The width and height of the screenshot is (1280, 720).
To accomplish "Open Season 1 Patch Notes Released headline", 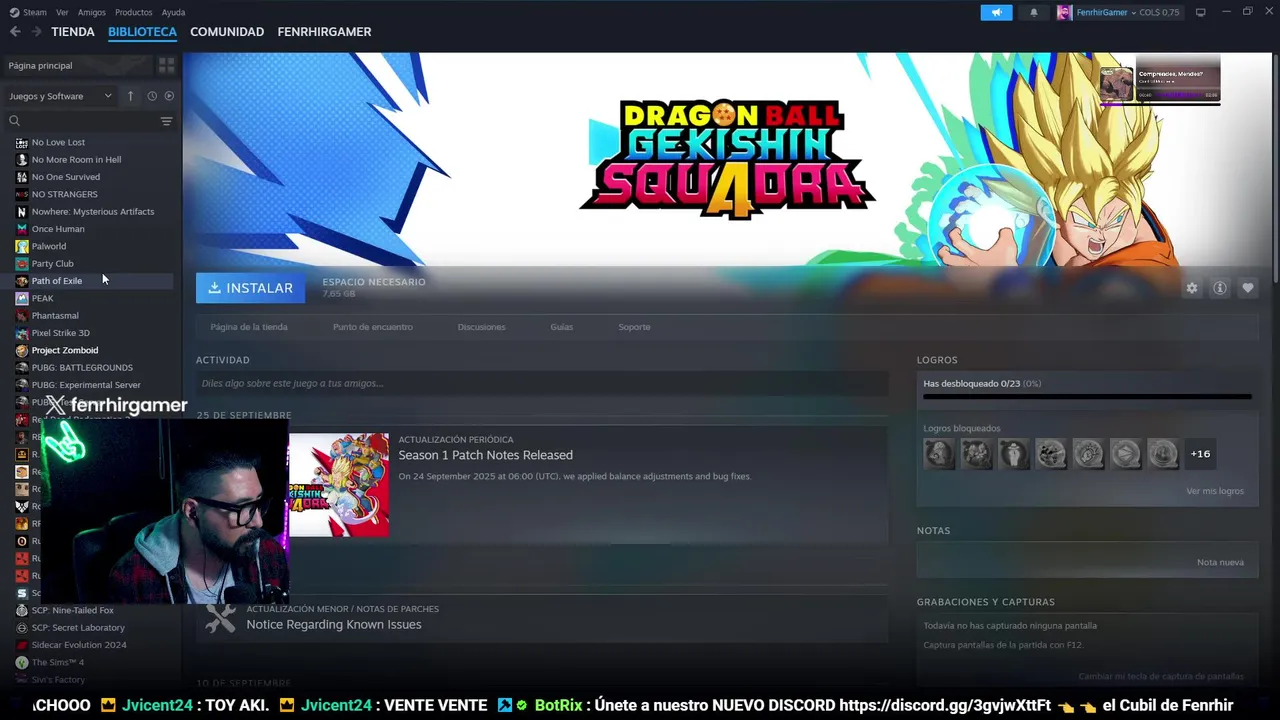I will [x=486, y=455].
